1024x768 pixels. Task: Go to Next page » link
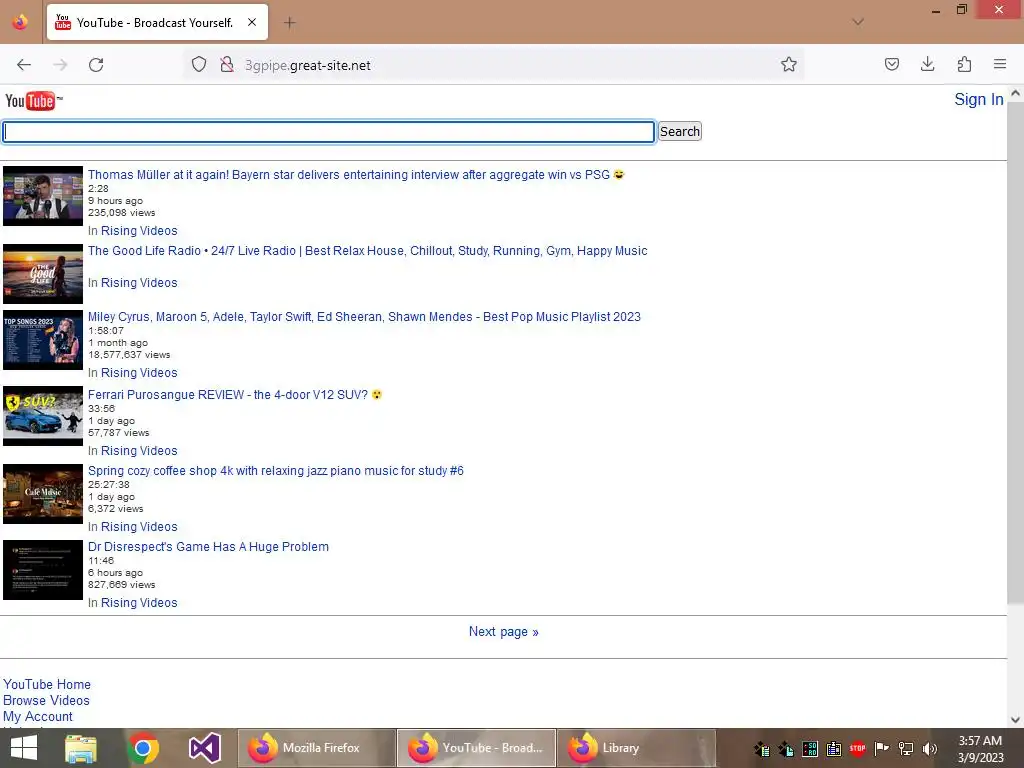tap(504, 632)
